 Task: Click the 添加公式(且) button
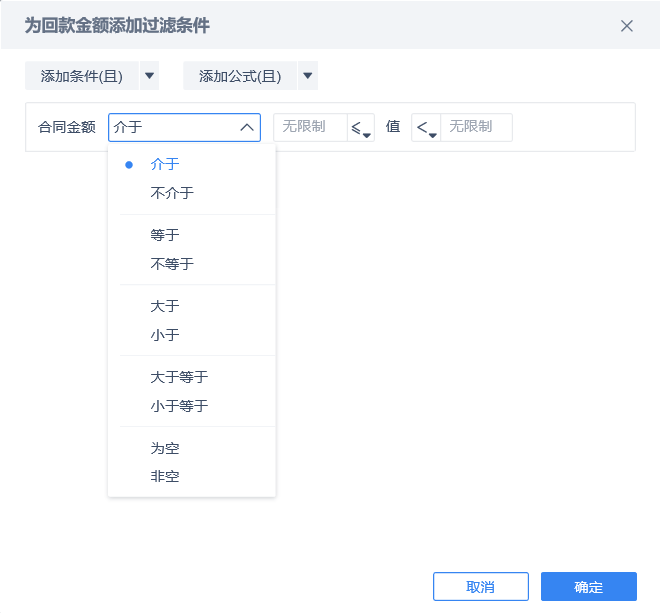(x=240, y=76)
